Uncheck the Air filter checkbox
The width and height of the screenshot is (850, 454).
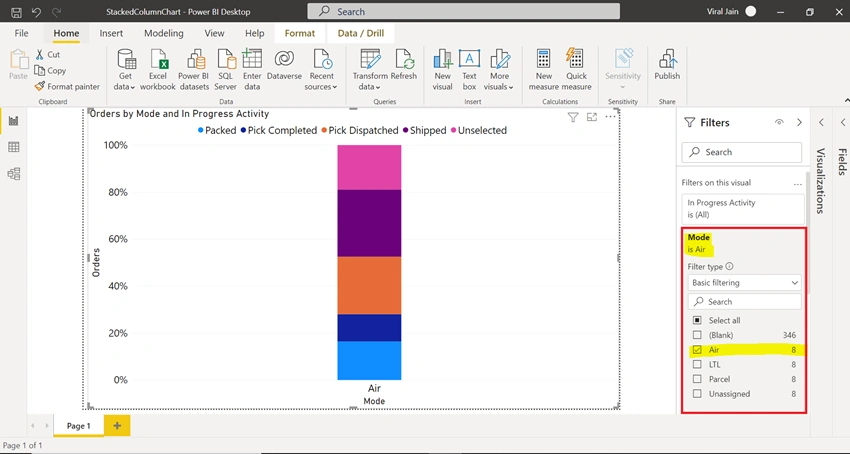click(698, 350)
